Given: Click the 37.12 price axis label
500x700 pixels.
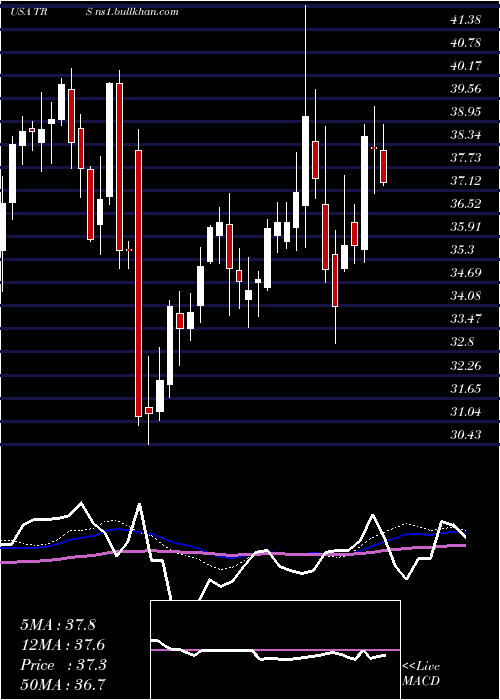Looking at the screenshot, I should coord(465,181).
